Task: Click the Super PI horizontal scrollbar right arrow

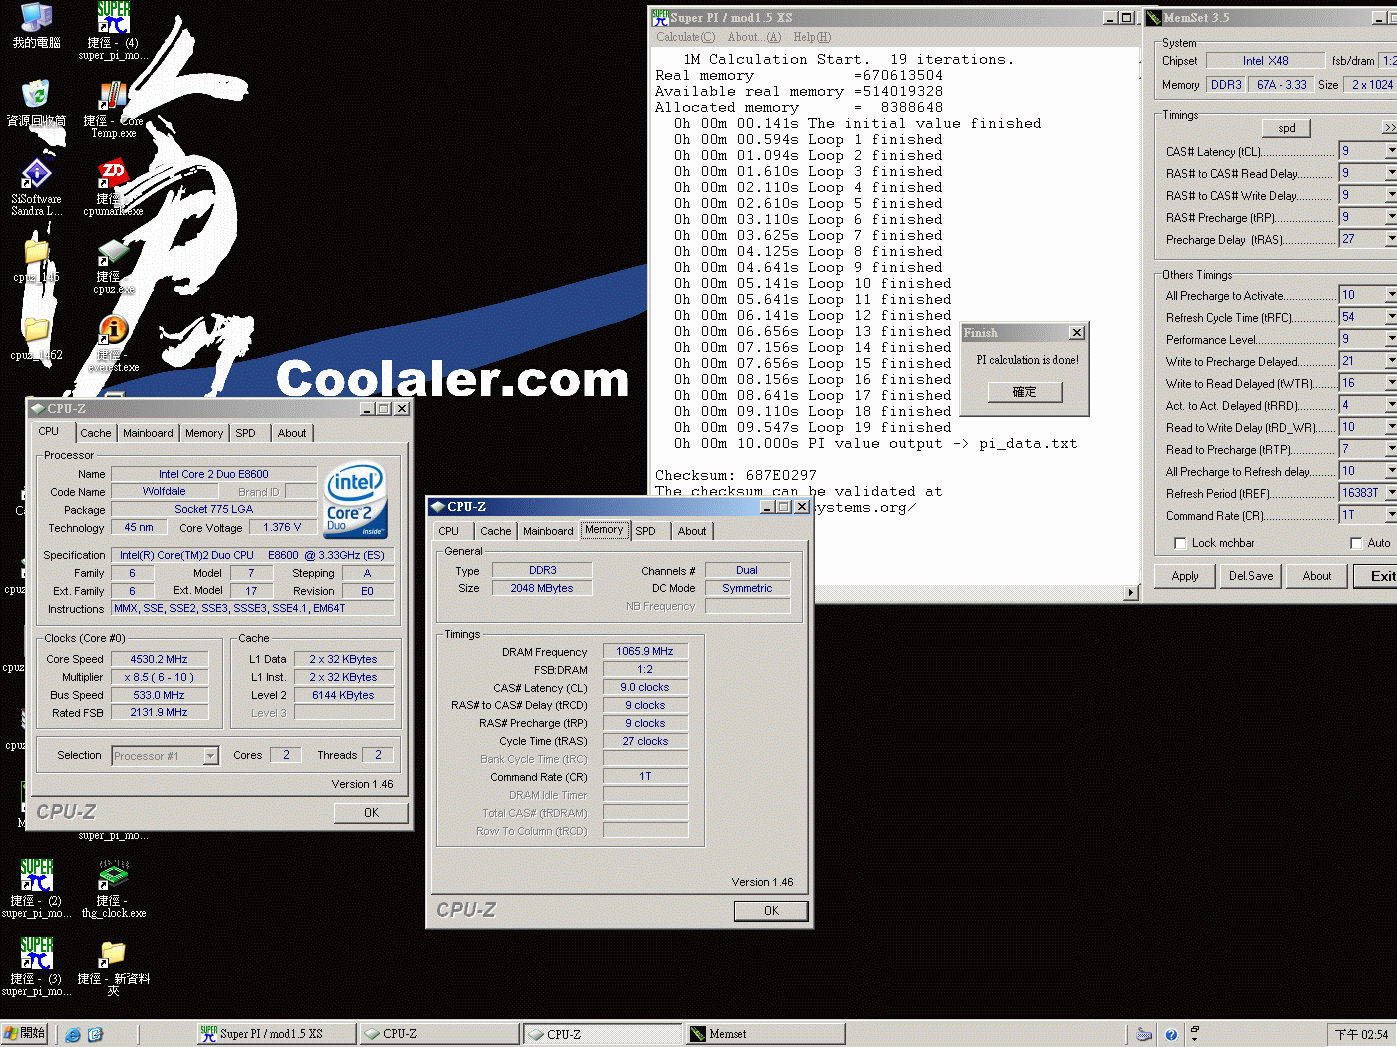Action: click(x=1131, y=593)
